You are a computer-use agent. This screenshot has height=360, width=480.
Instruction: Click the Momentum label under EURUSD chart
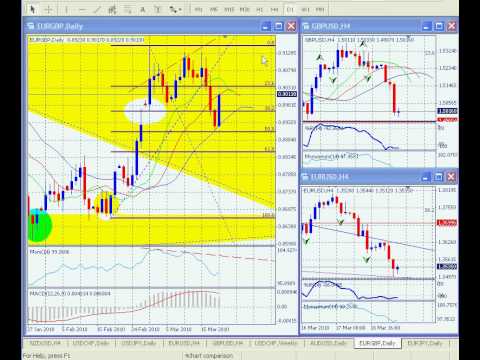(330, 306)
